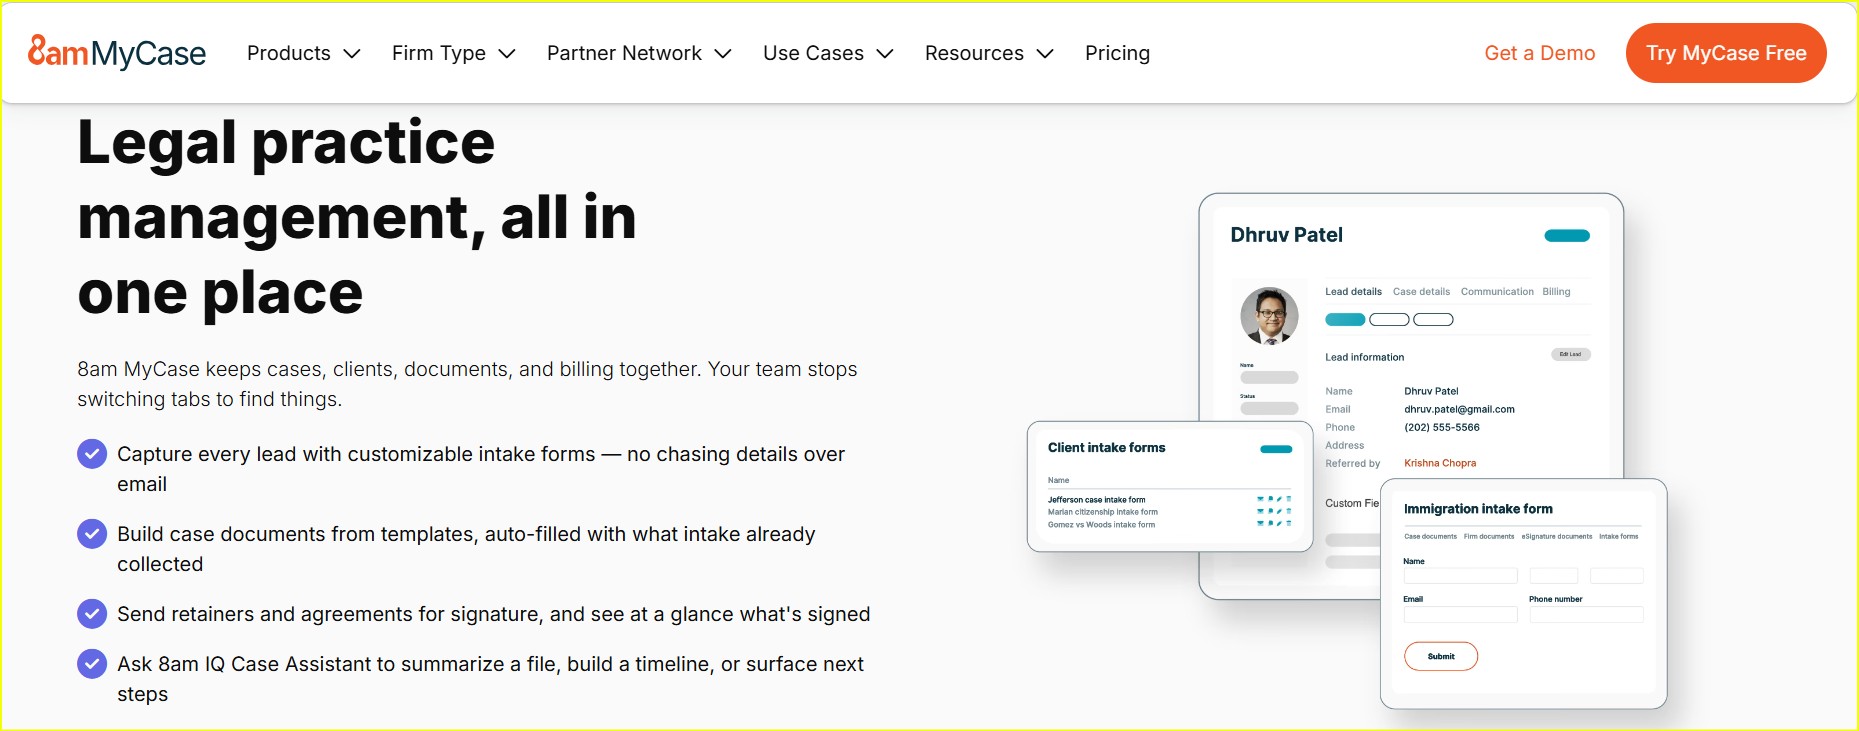The width and height of the screenshot is (1859, 731).
Task: Open the 8am MyCase logo homepage
Action: pyautogui.click(x=117, y=52)
